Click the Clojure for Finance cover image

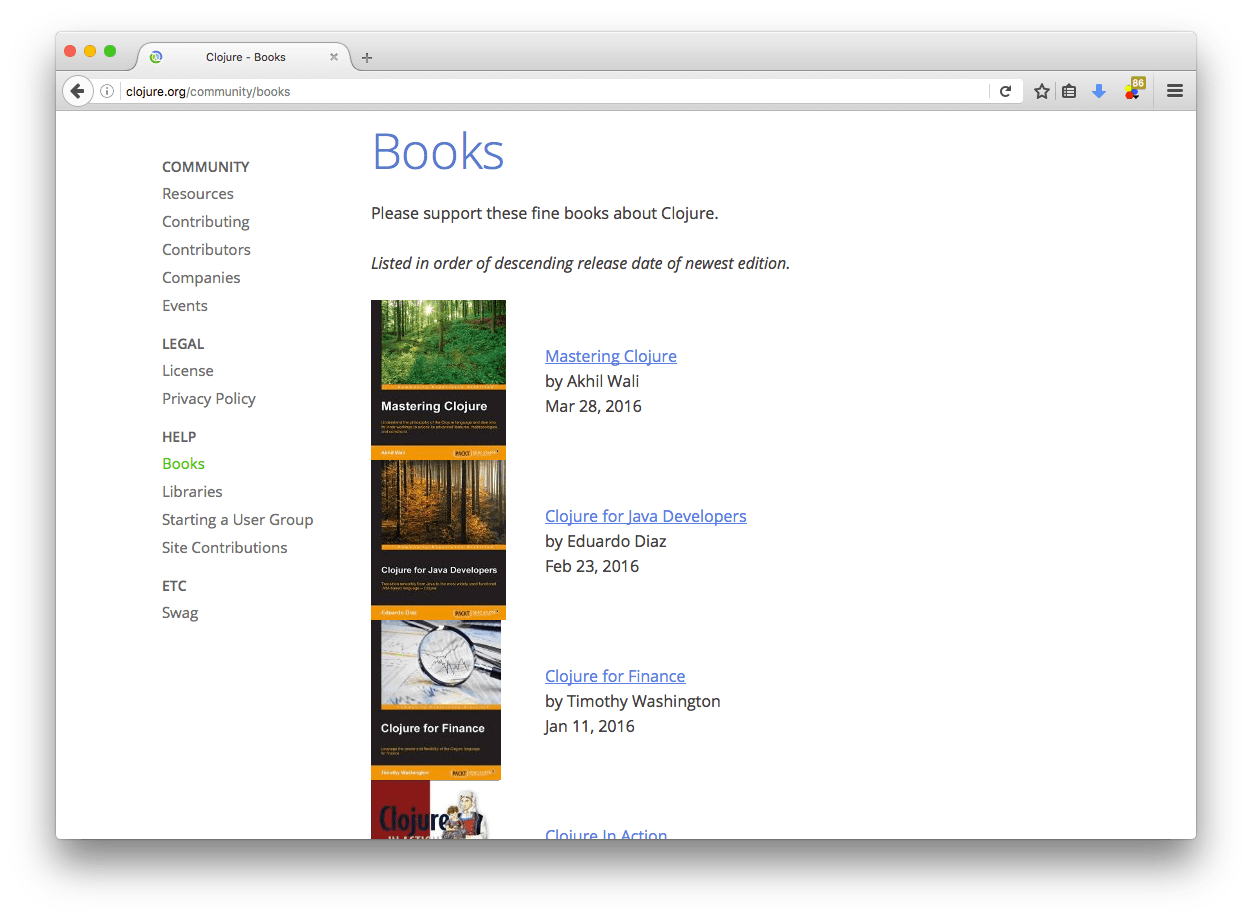point(436,700)
